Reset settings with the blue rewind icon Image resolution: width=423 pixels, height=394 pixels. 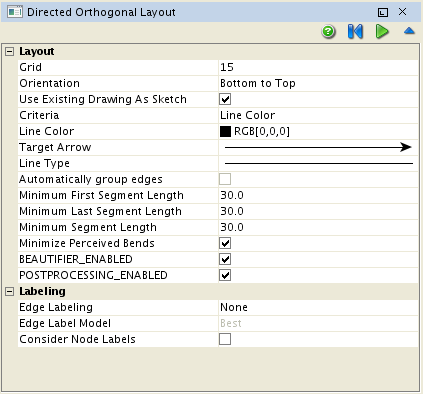tap(355, 32)
